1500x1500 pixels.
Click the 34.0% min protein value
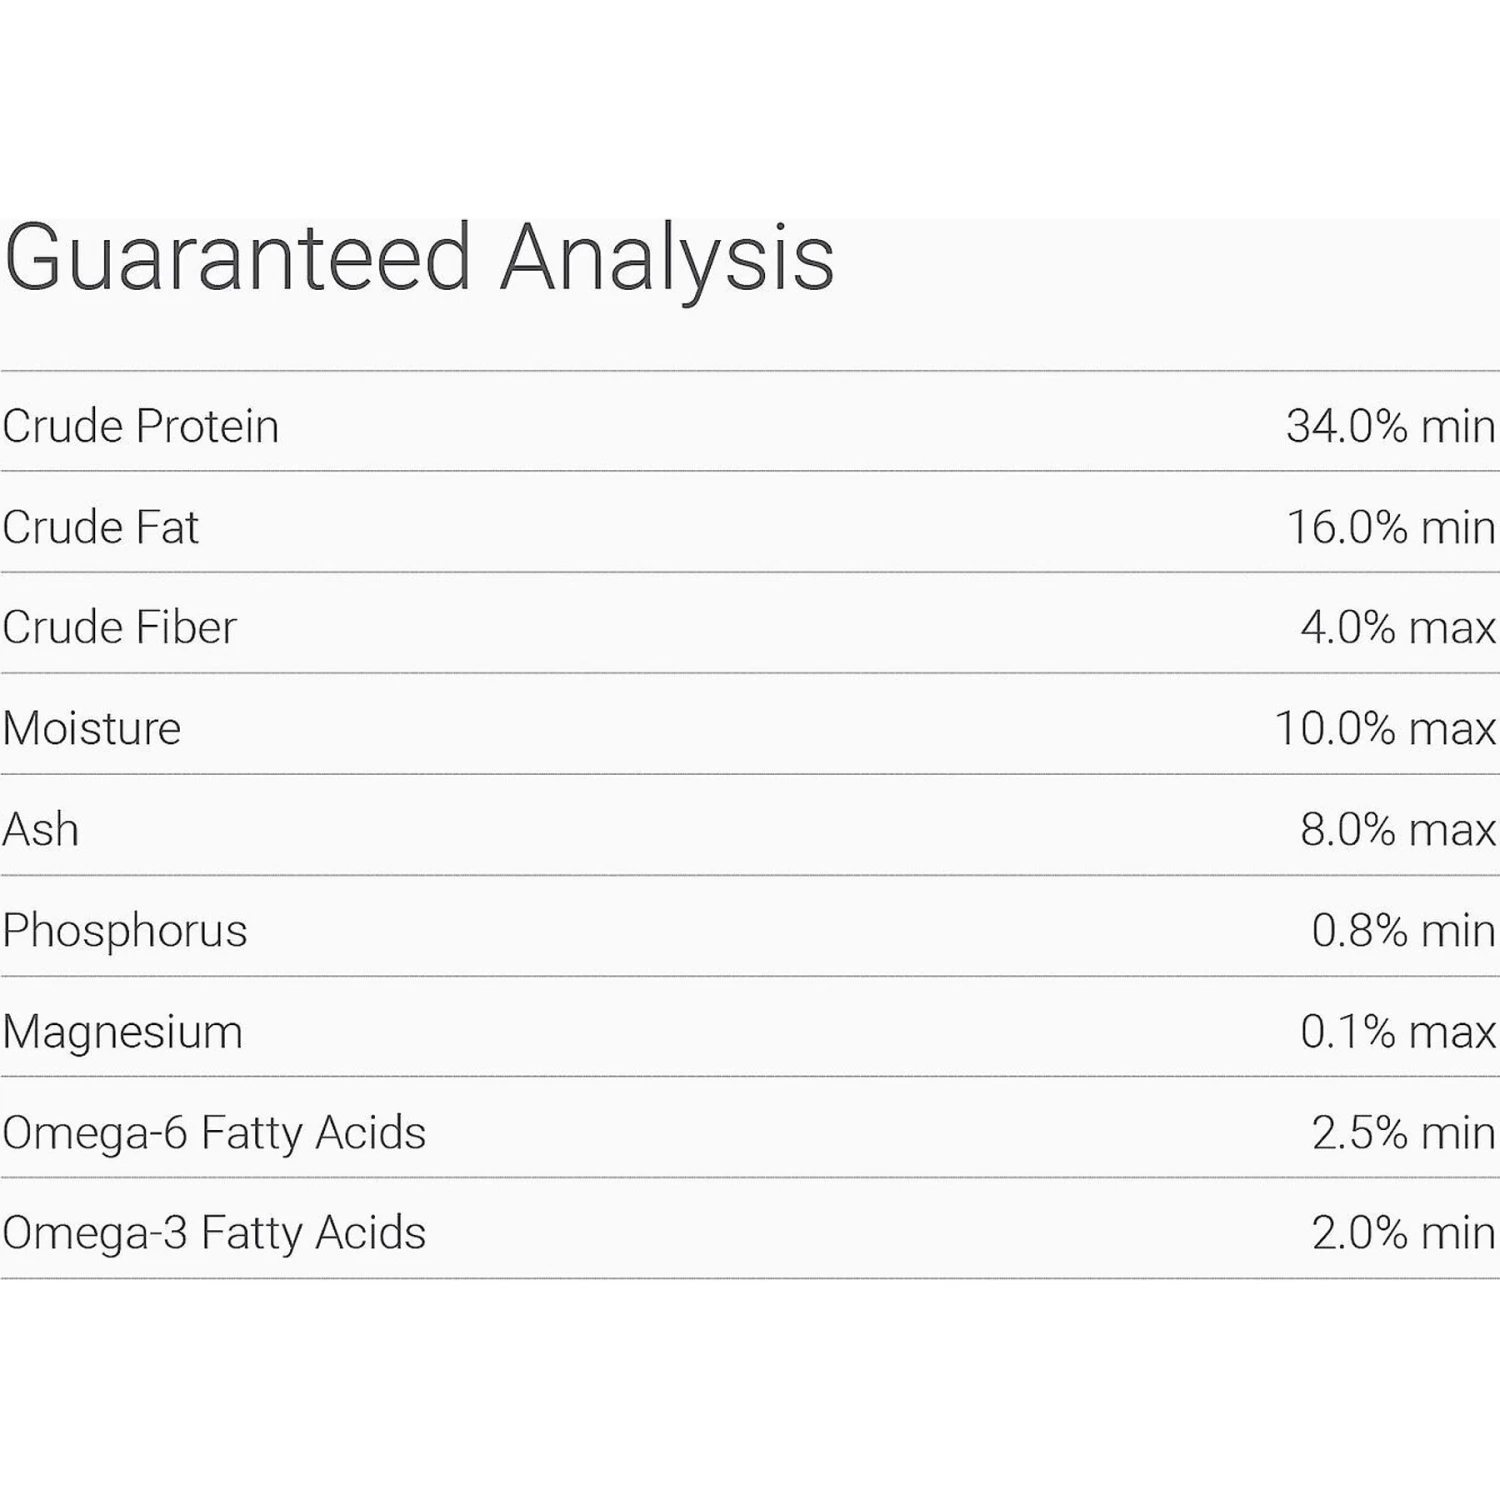(1390, 426)
